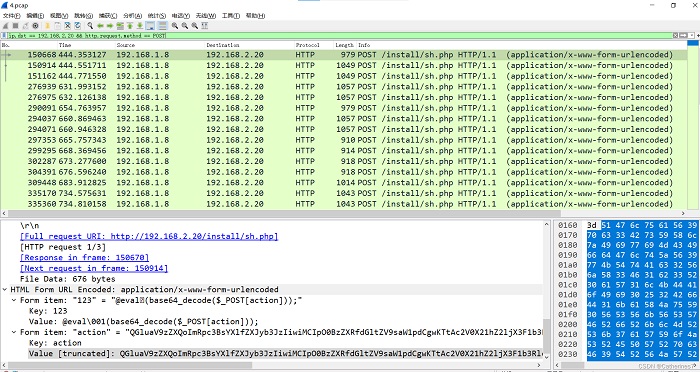
Task: Toggle packet colorization button
Action: tap(162, 26)
